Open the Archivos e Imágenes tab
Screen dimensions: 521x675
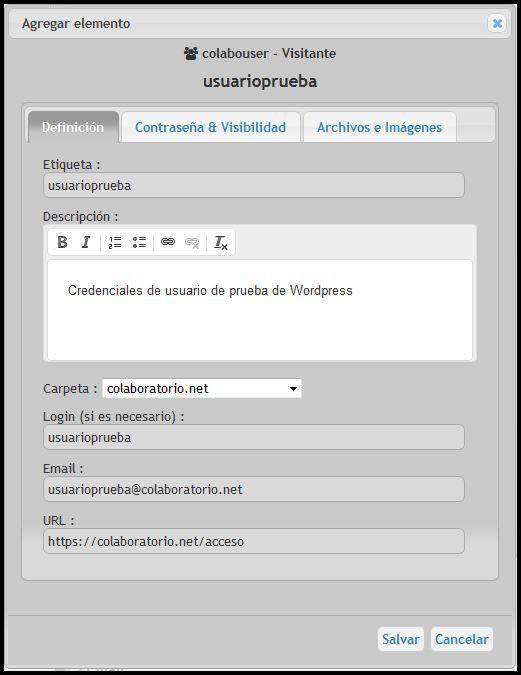pos(379,127)
